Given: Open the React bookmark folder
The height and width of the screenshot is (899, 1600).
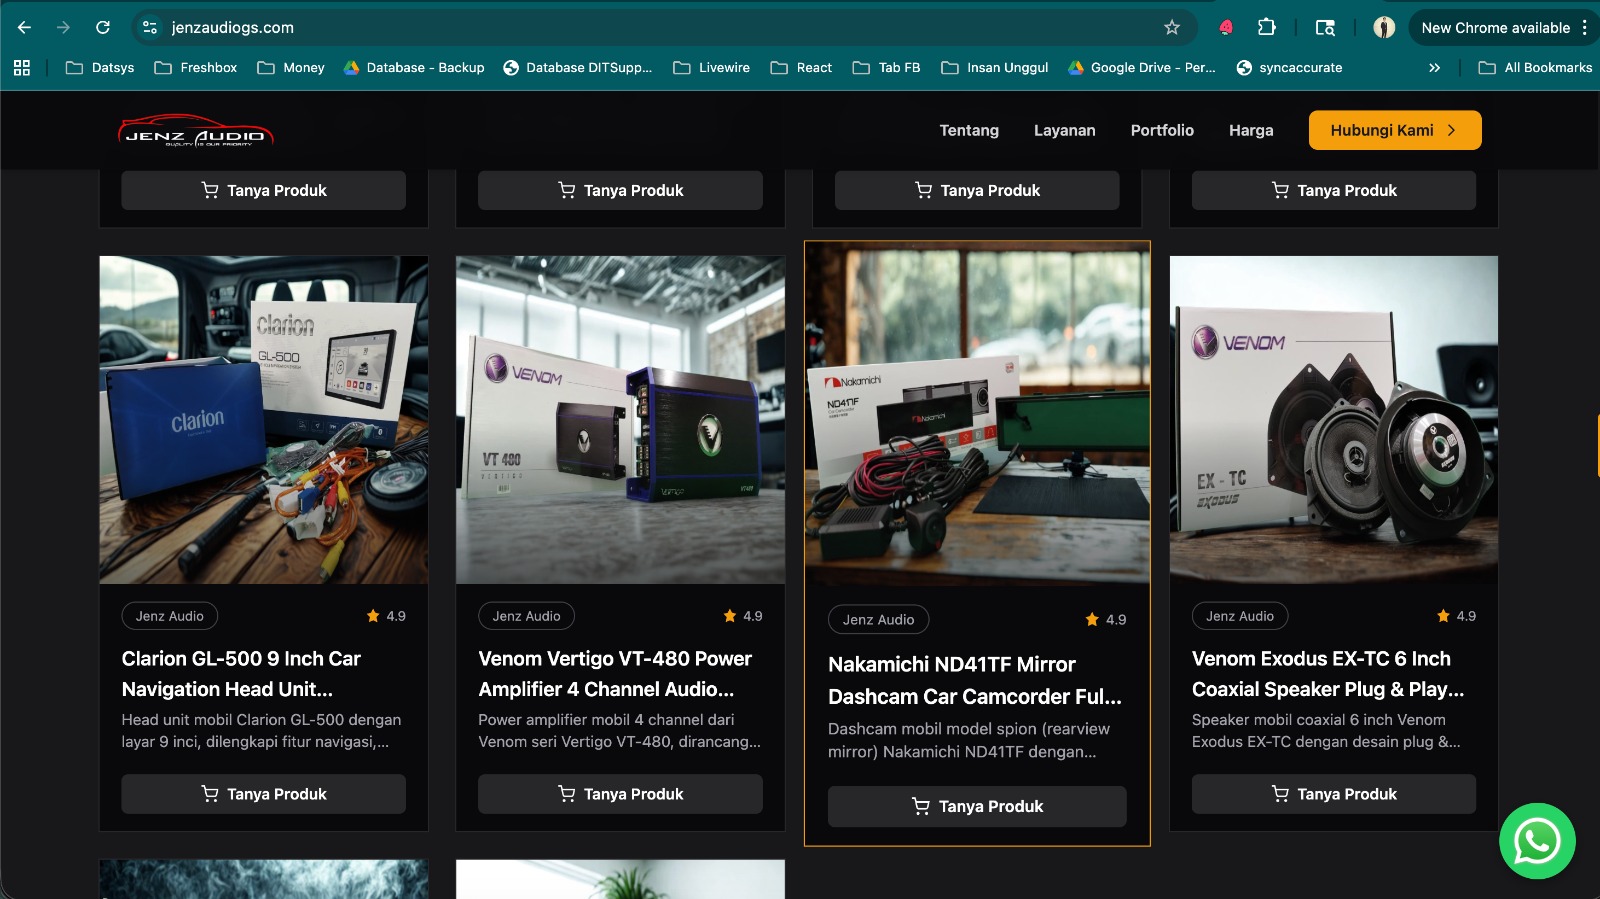Looking at the screenshot, I should click(801, 68).
